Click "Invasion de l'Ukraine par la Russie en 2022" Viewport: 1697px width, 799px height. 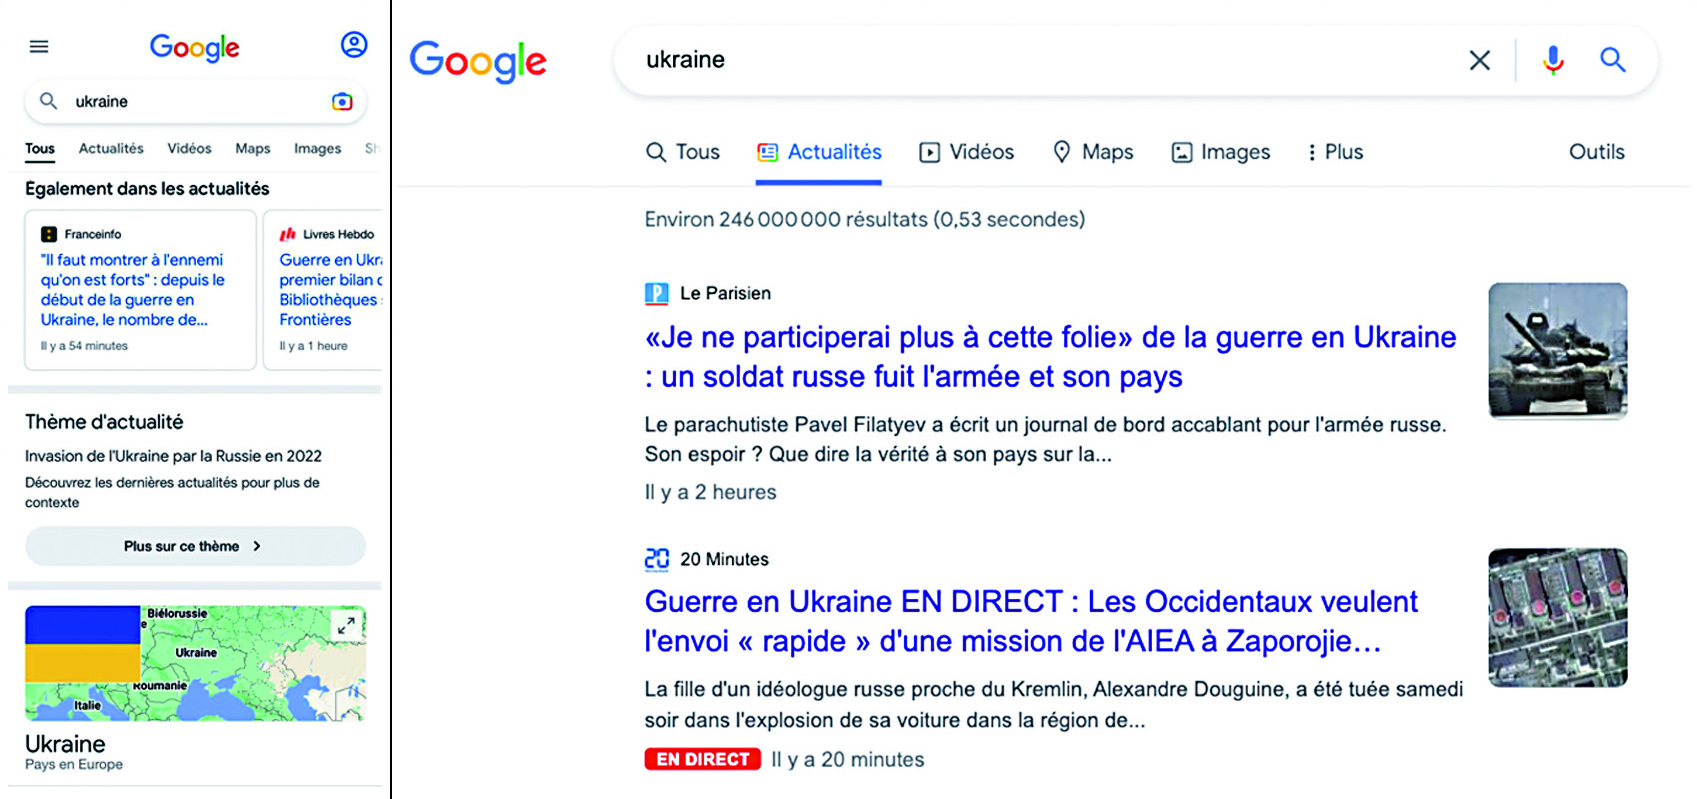[x=173, y=456]
